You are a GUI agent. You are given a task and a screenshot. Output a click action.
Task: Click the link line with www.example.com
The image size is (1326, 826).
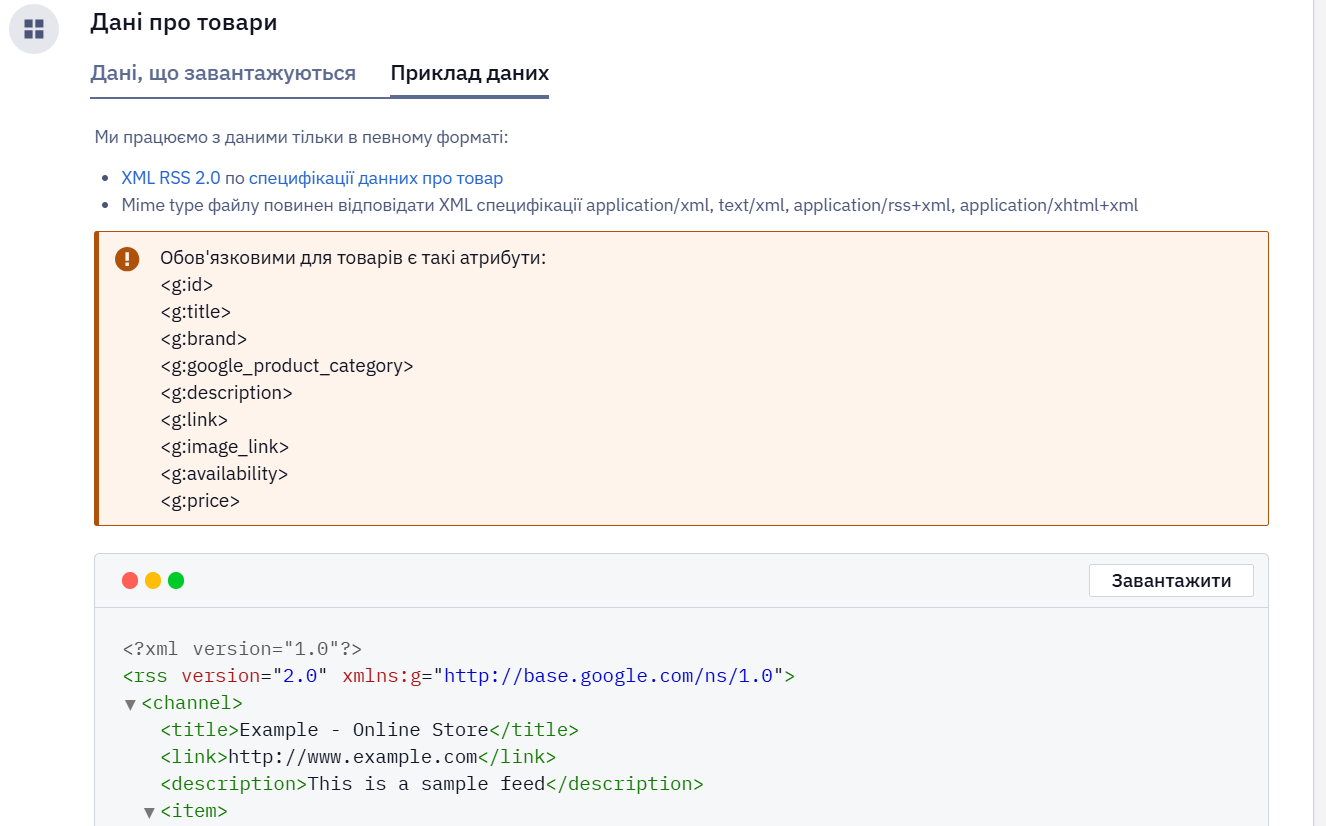(358, 757)
